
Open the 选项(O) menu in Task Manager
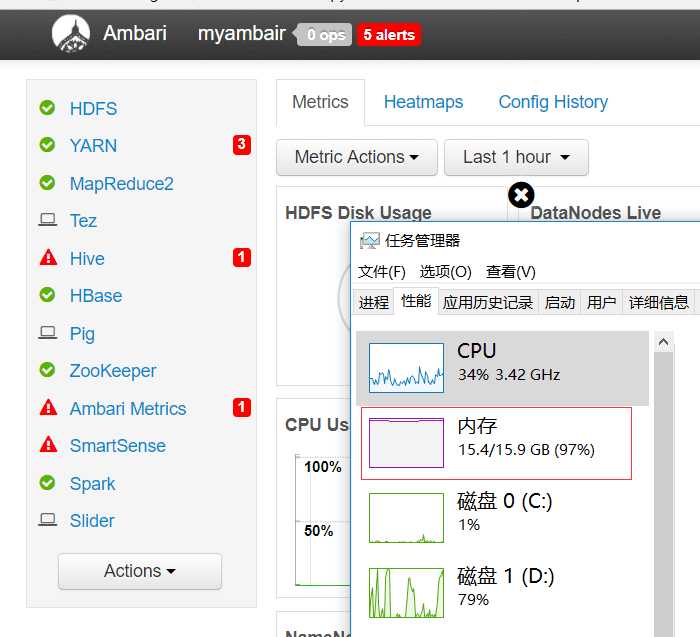coord(445,271)
